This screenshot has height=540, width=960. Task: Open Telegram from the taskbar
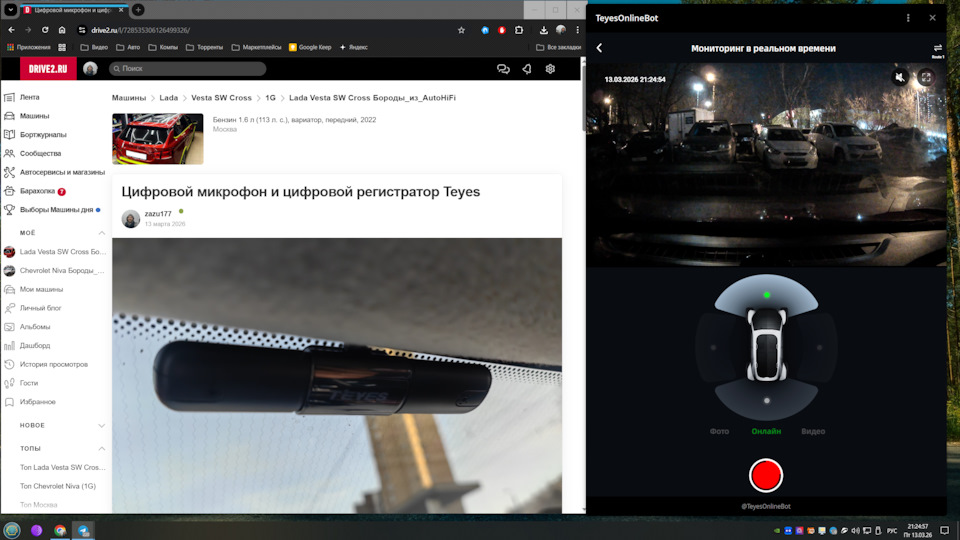(83, 530)
